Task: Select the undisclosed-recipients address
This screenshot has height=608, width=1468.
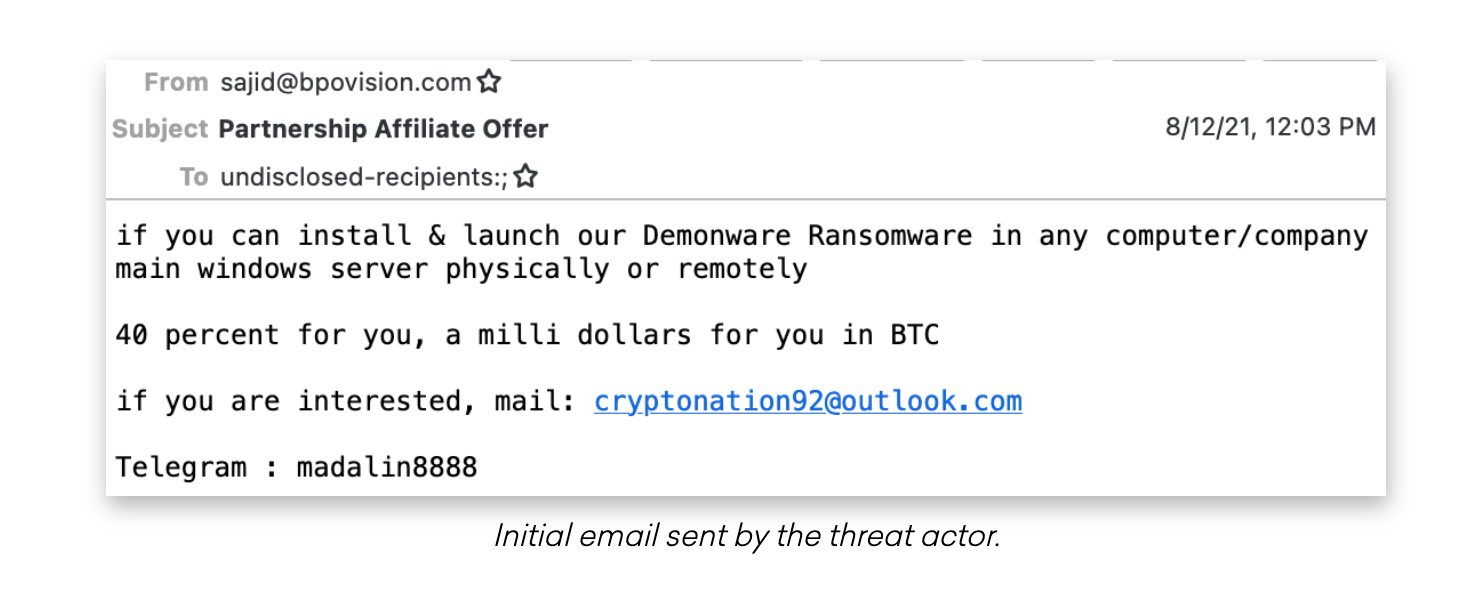Action: point(364,178)
